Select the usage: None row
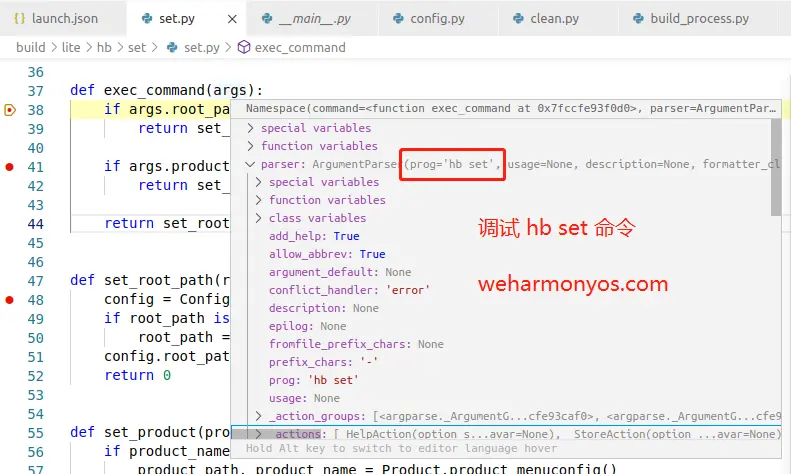Viewport: 791px width, 474px height. click(x=304, y=398)
